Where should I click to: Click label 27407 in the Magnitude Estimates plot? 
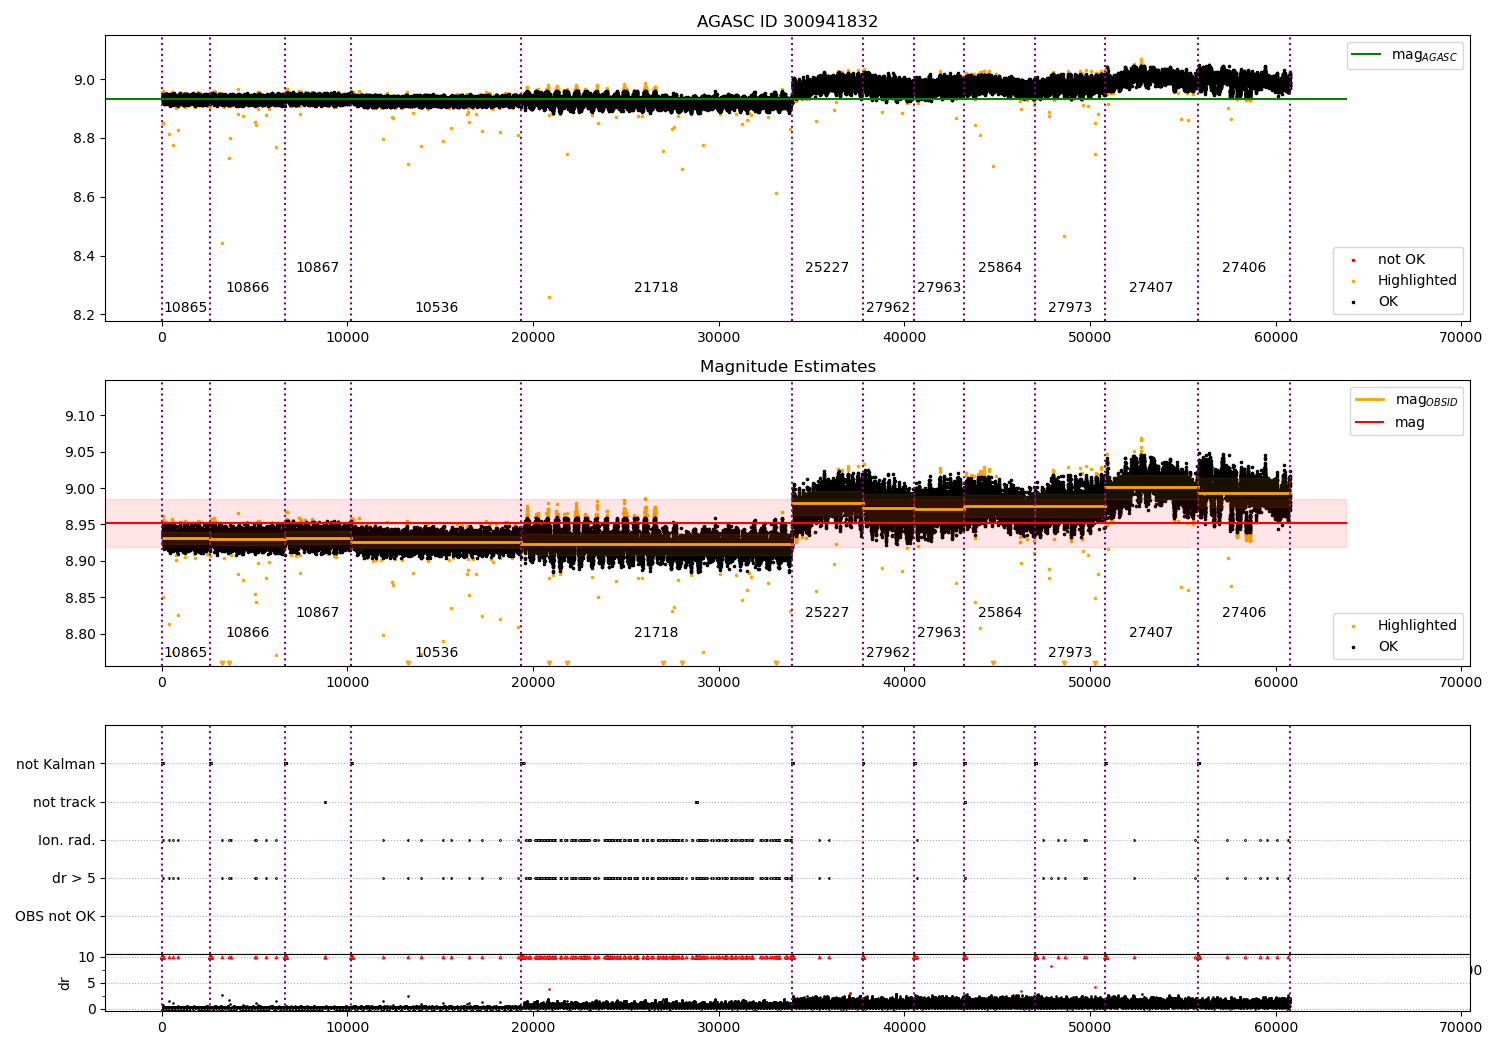click(x=1151, y=633)
